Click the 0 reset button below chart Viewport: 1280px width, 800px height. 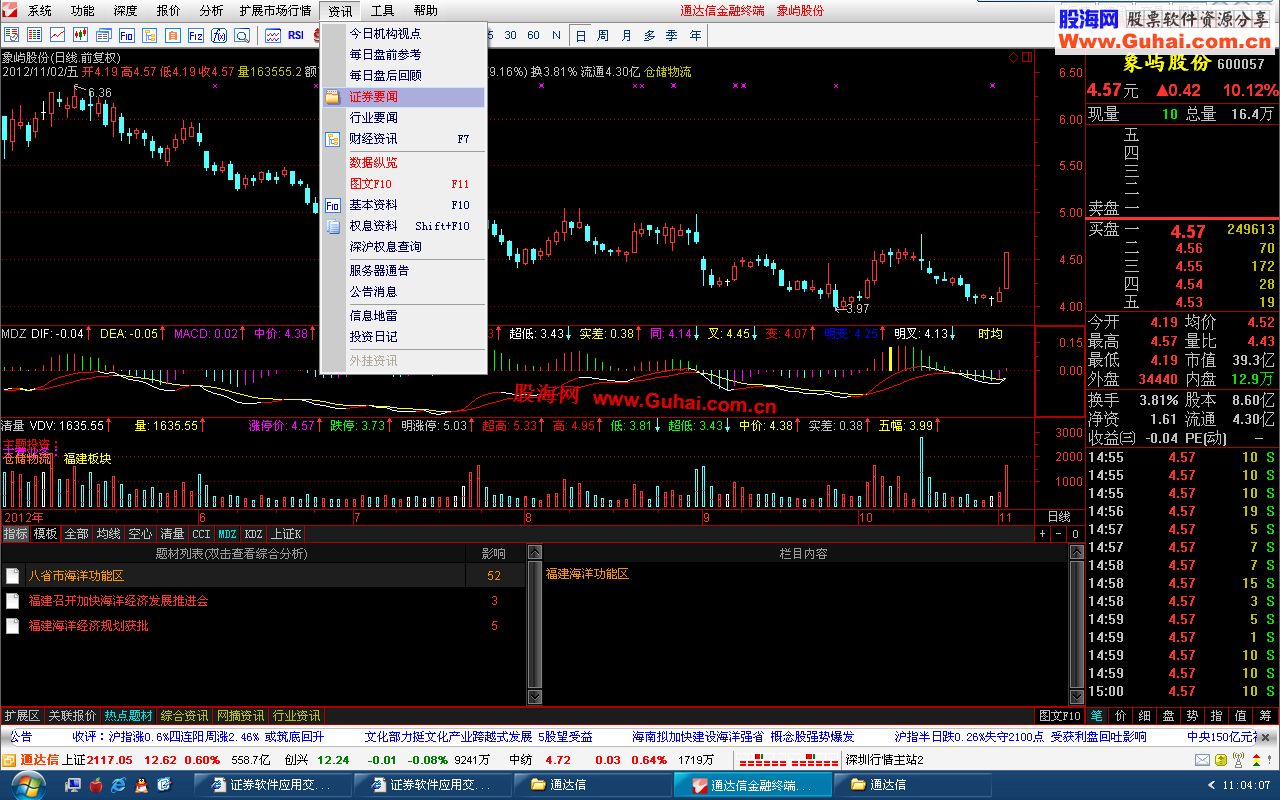point(1075,534)
